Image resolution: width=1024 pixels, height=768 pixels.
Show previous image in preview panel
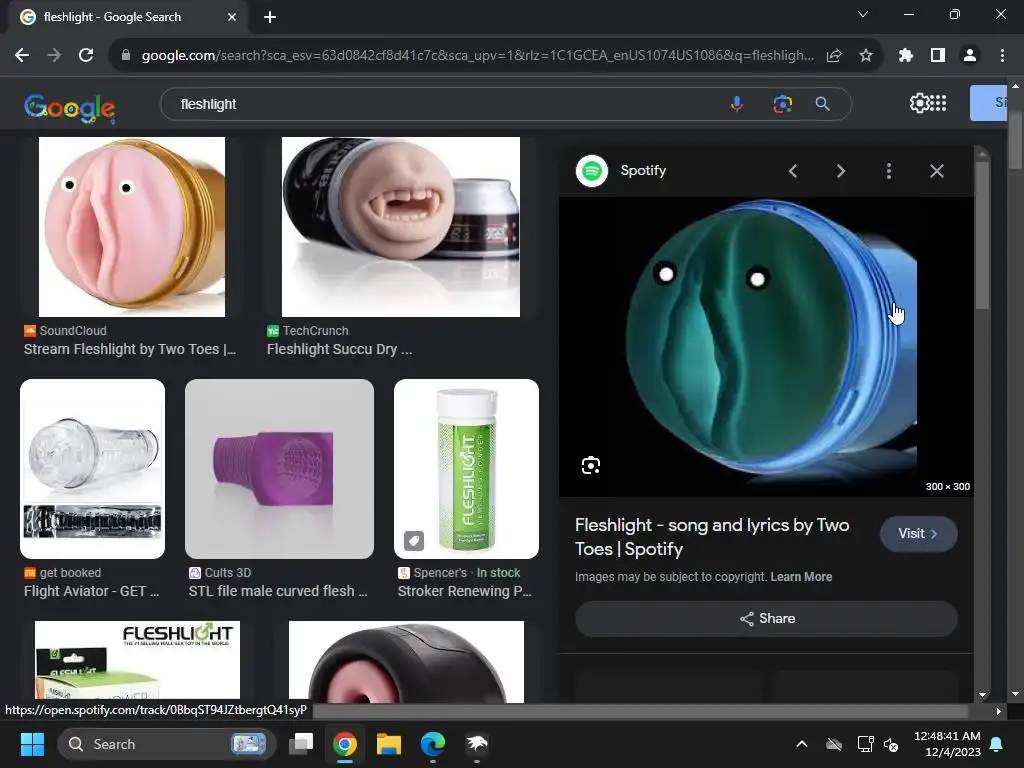tap(793, 171)
